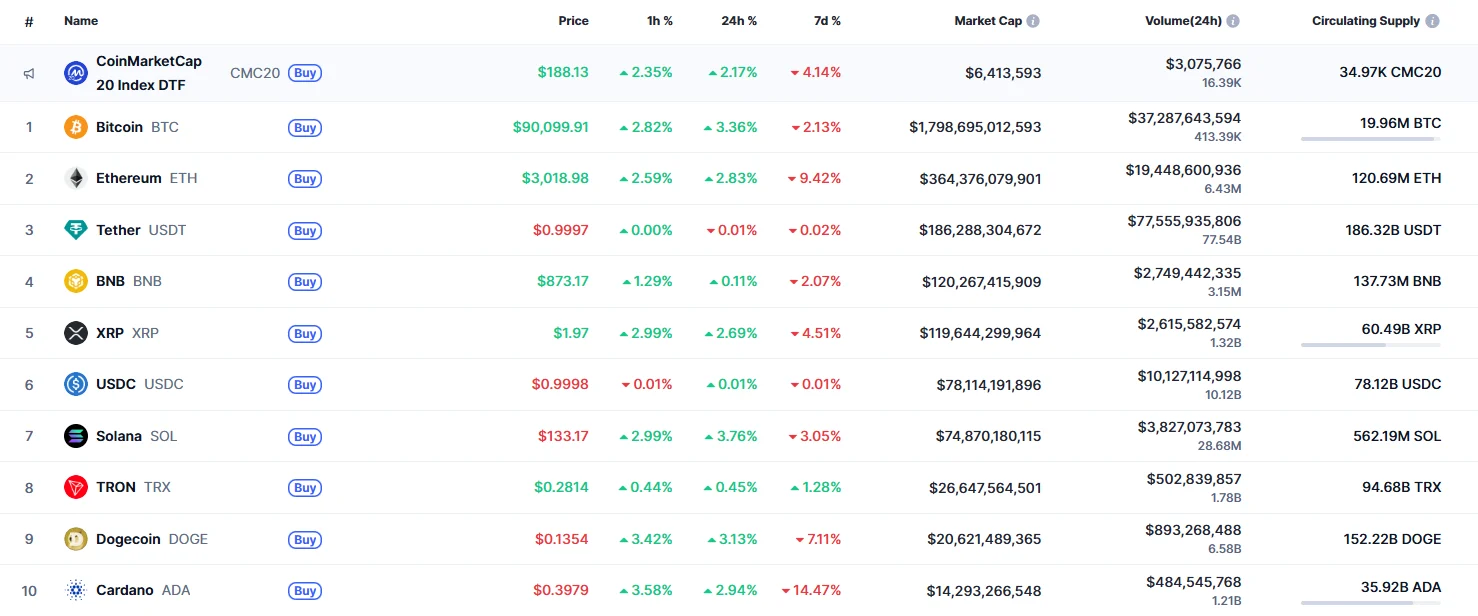Sort by the 7d % column header
Screen dimensions: 1478x616
pos(825,21)
